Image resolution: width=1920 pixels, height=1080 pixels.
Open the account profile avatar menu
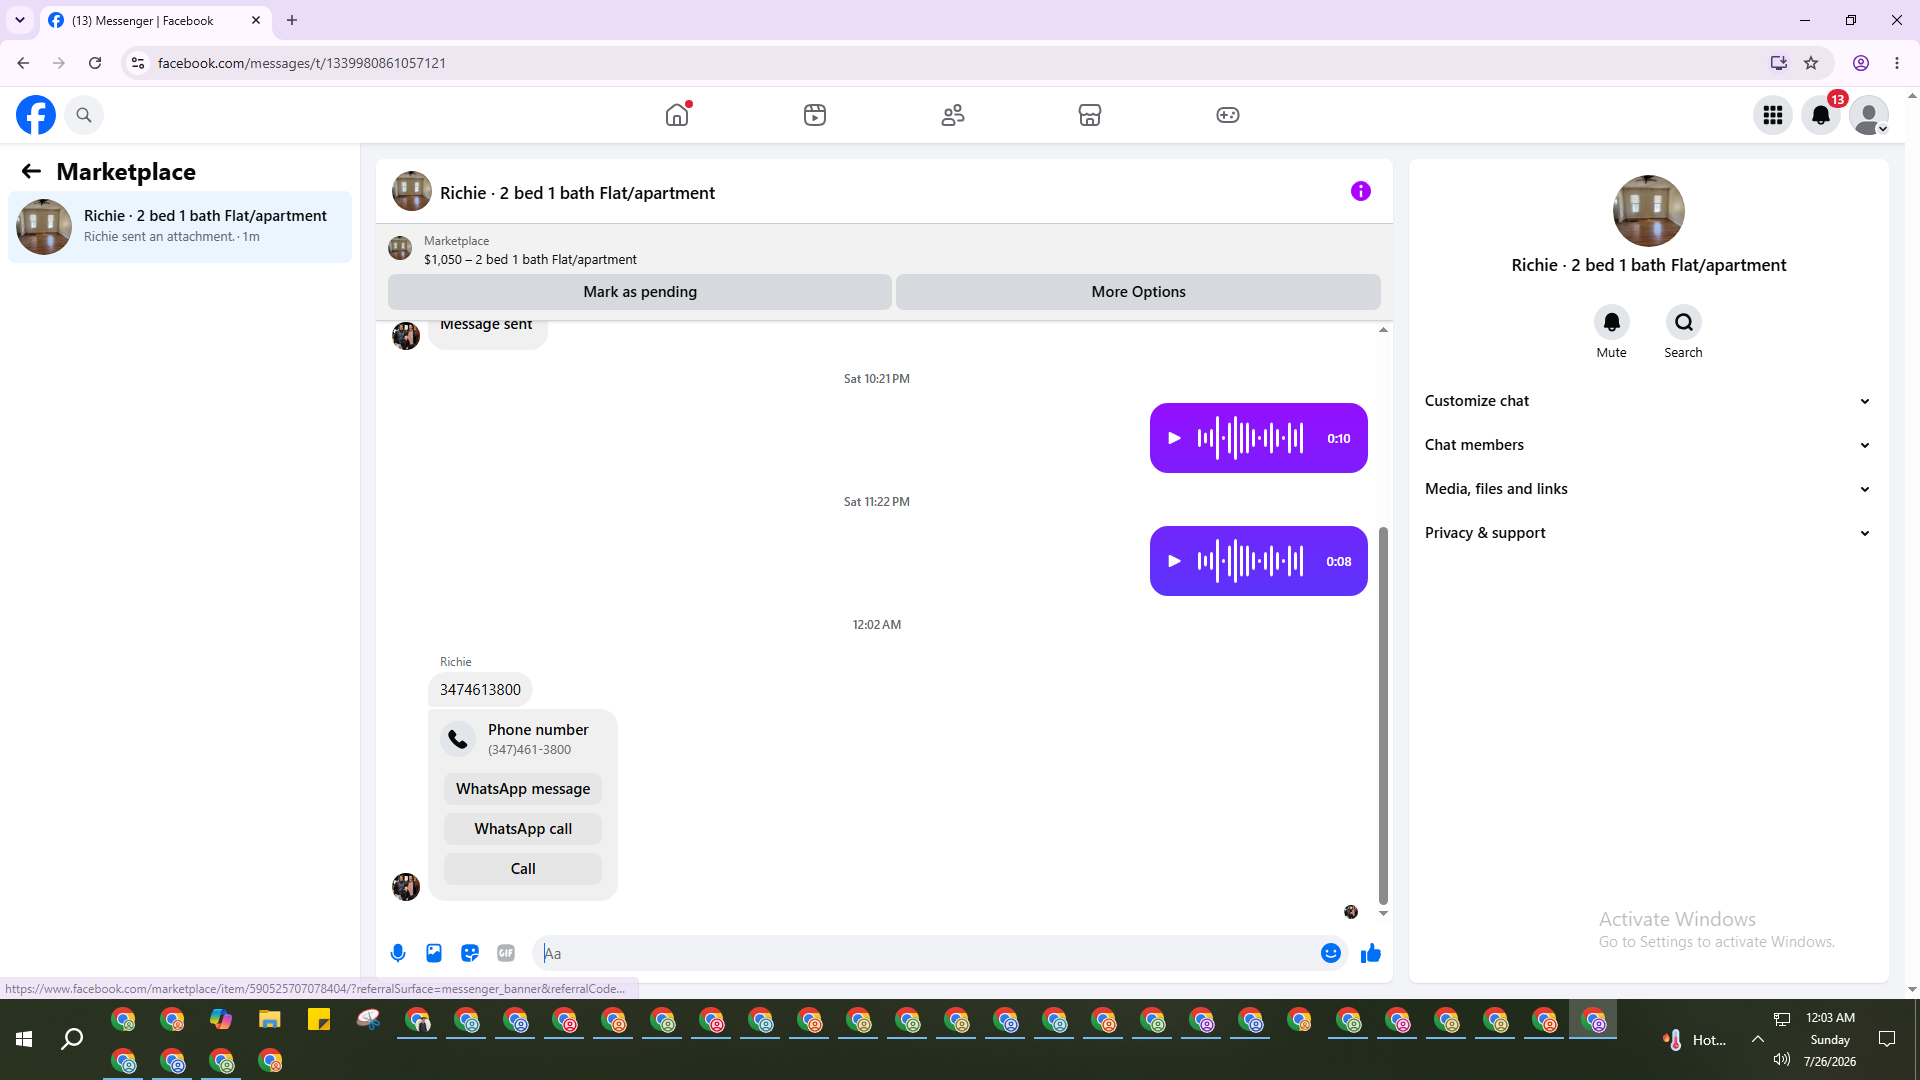pyautogui.click(x=1869, y=115)
